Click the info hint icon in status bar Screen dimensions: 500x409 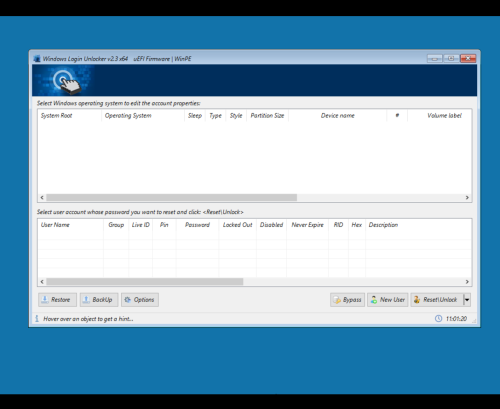pyautogui.click(x=37, y=319)
